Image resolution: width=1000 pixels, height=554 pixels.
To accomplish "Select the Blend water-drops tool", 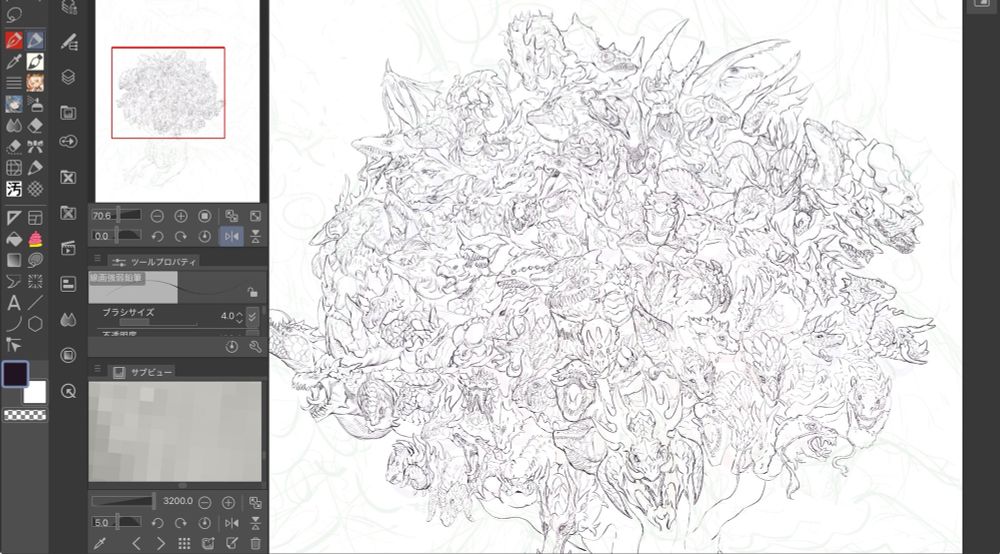I will 13,126.
